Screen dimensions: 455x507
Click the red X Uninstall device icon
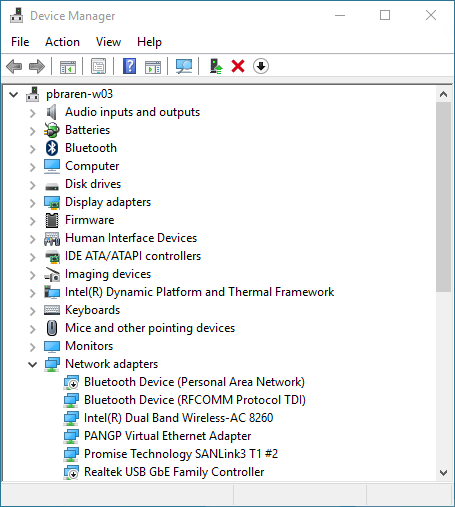238,66
